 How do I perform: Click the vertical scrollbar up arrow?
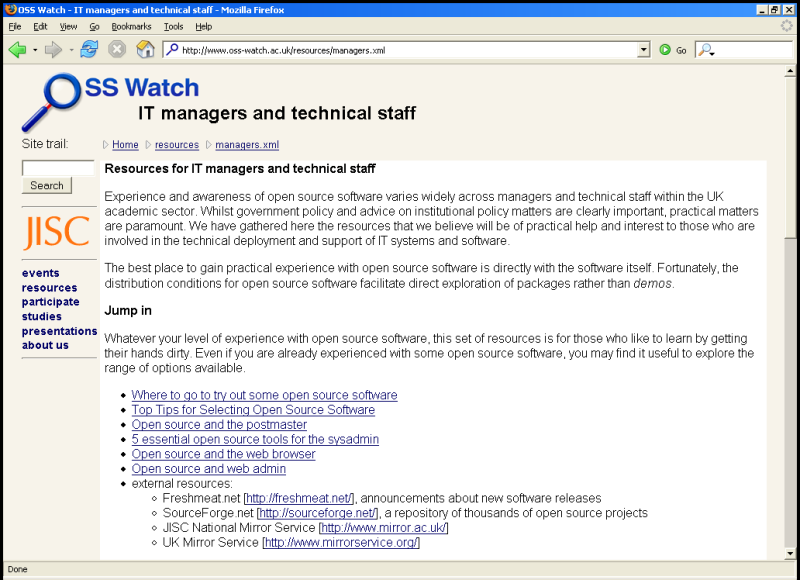790,70
